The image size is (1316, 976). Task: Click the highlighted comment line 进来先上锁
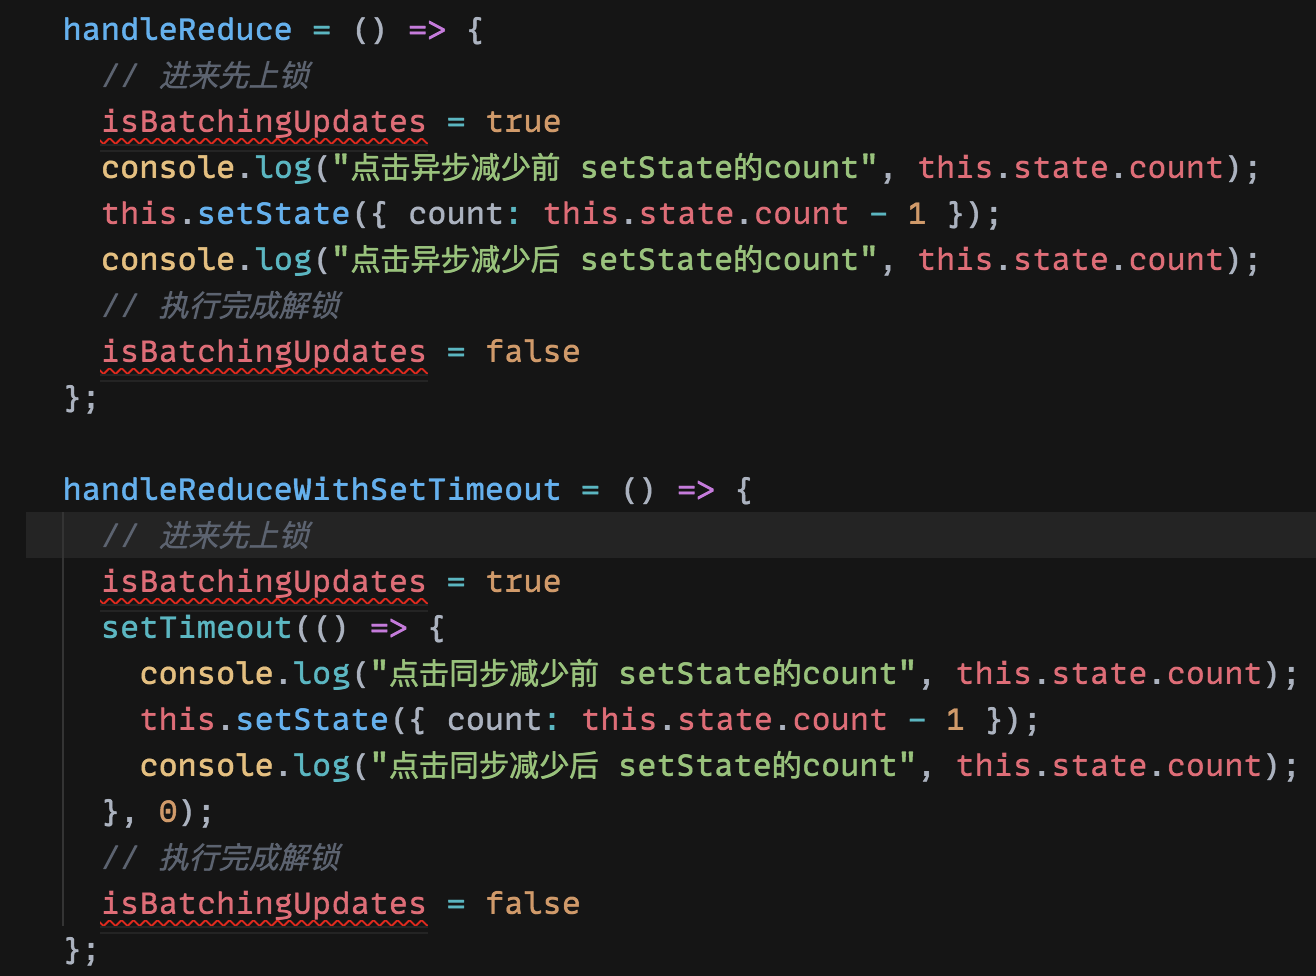(207, 536)
